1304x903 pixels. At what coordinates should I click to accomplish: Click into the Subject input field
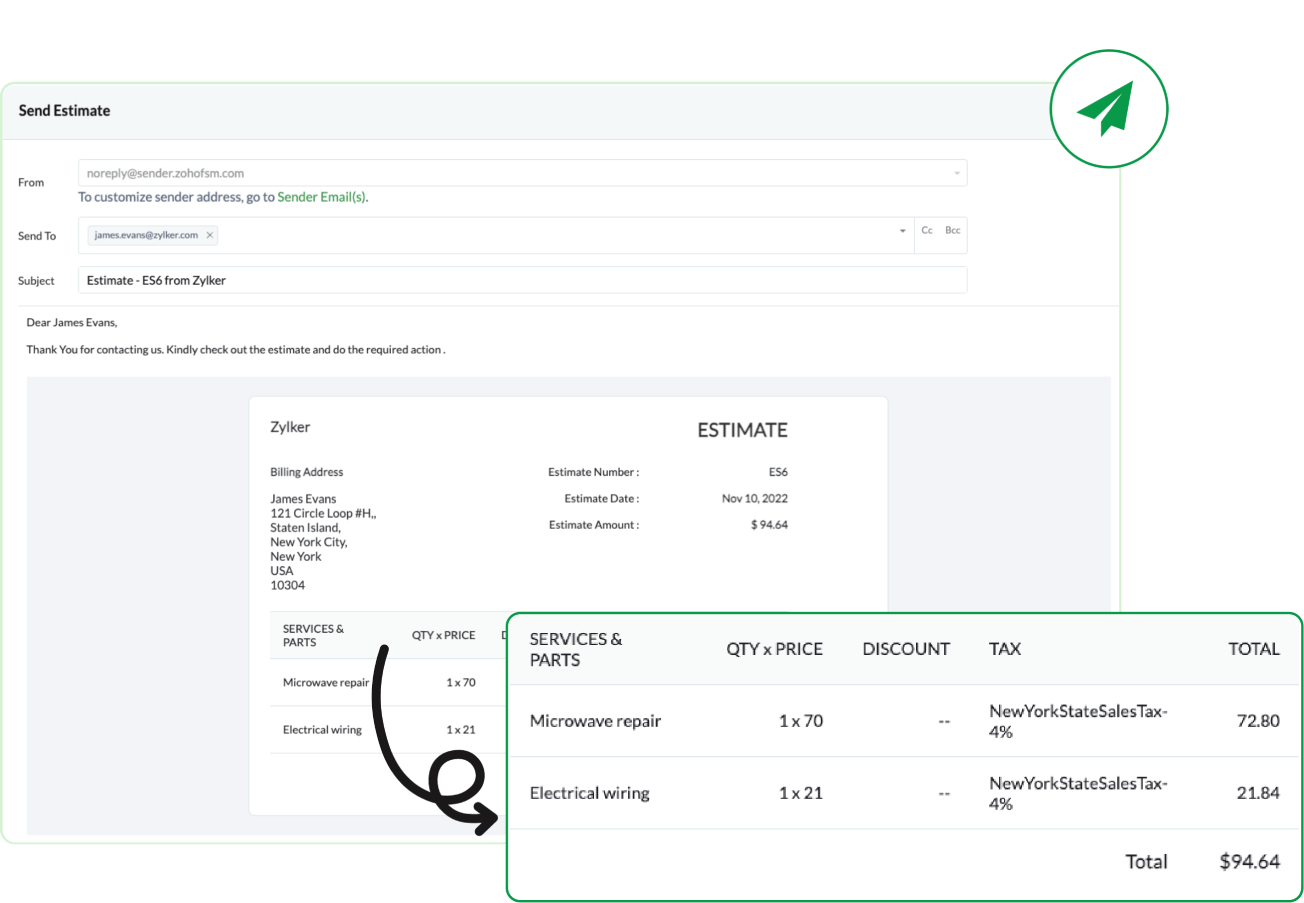[522, 280]
